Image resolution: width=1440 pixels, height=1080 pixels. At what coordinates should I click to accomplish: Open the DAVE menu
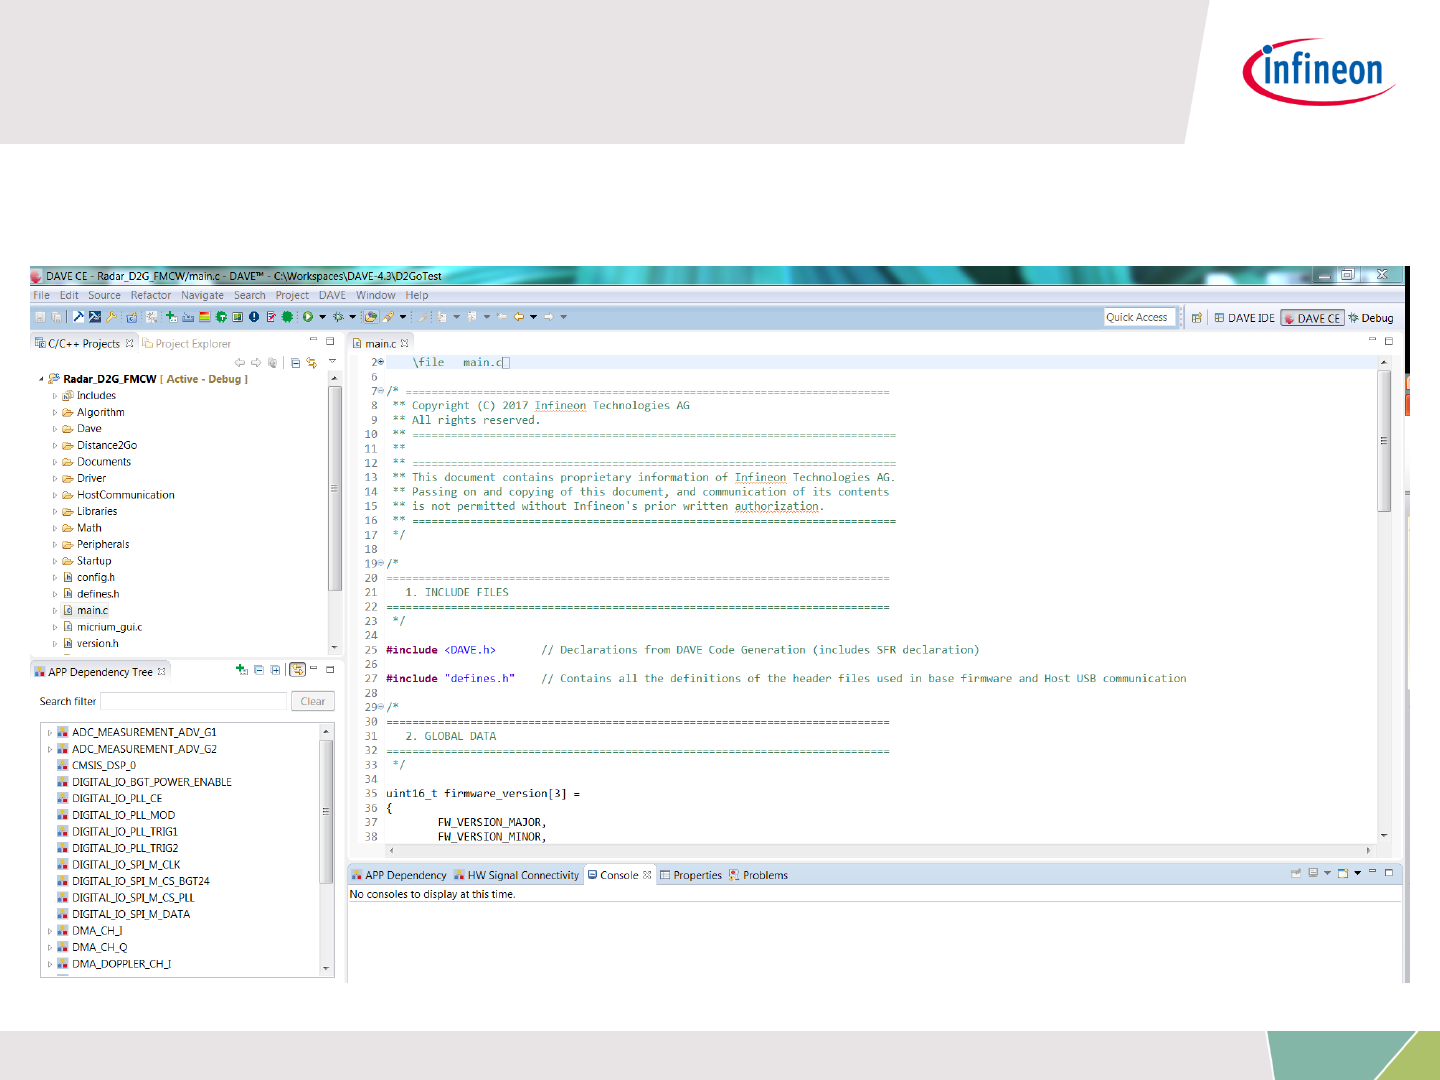pos(332,295)
